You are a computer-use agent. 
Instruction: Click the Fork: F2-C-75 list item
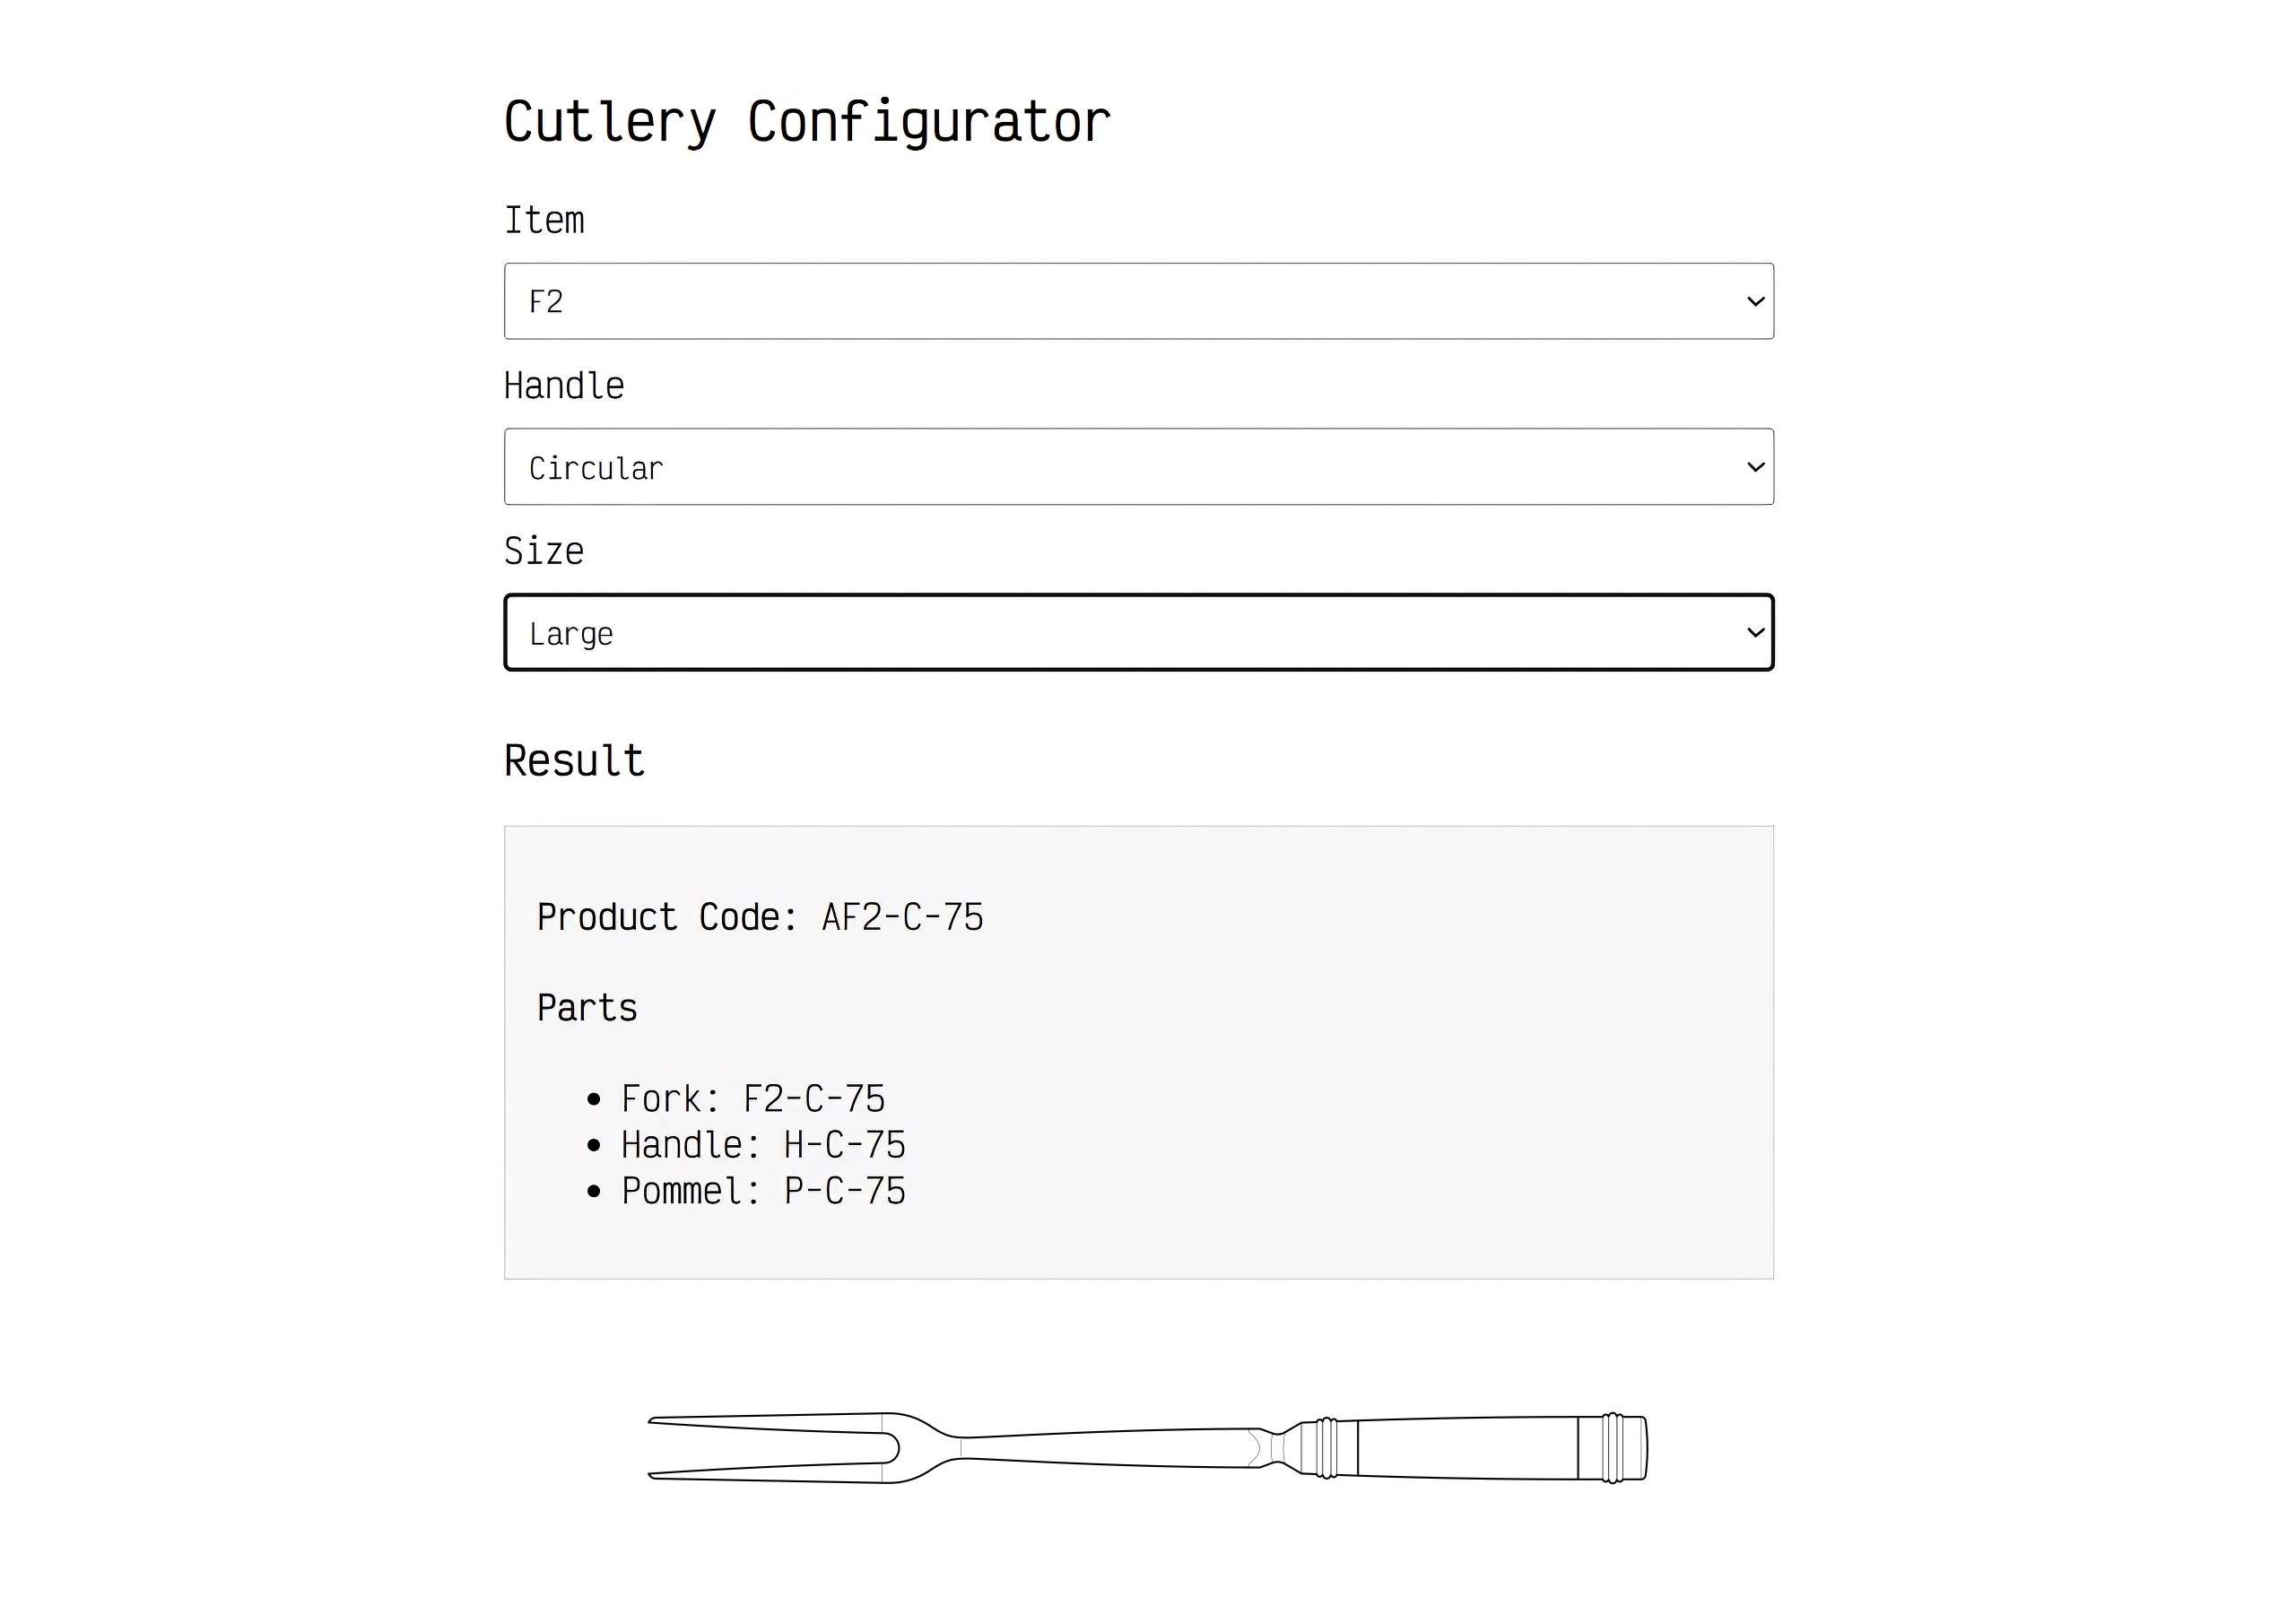coord(753,1099)
